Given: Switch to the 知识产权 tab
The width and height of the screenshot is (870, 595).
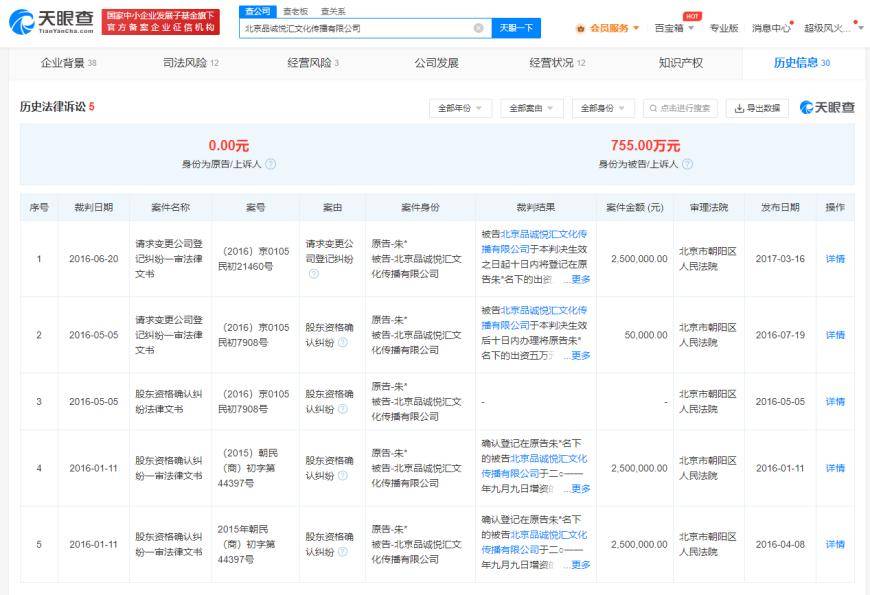Looking at the screenshot, I should click(680, 63).
